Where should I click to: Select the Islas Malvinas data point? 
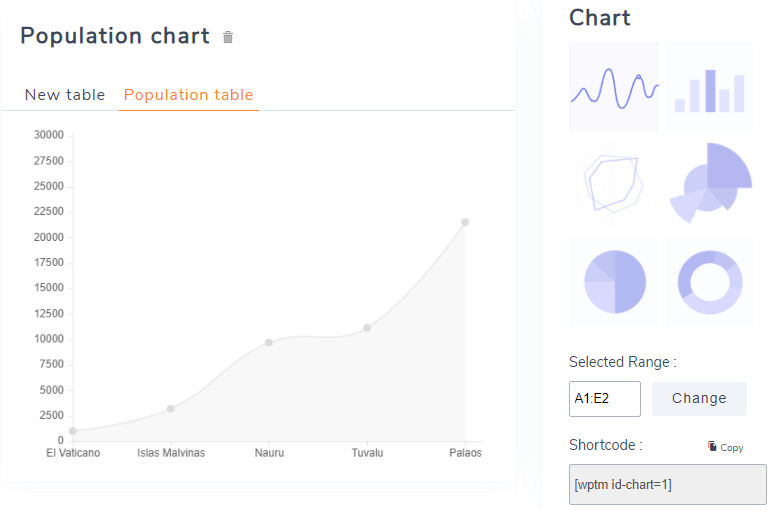pyautogui.click(x=171, y=408)
